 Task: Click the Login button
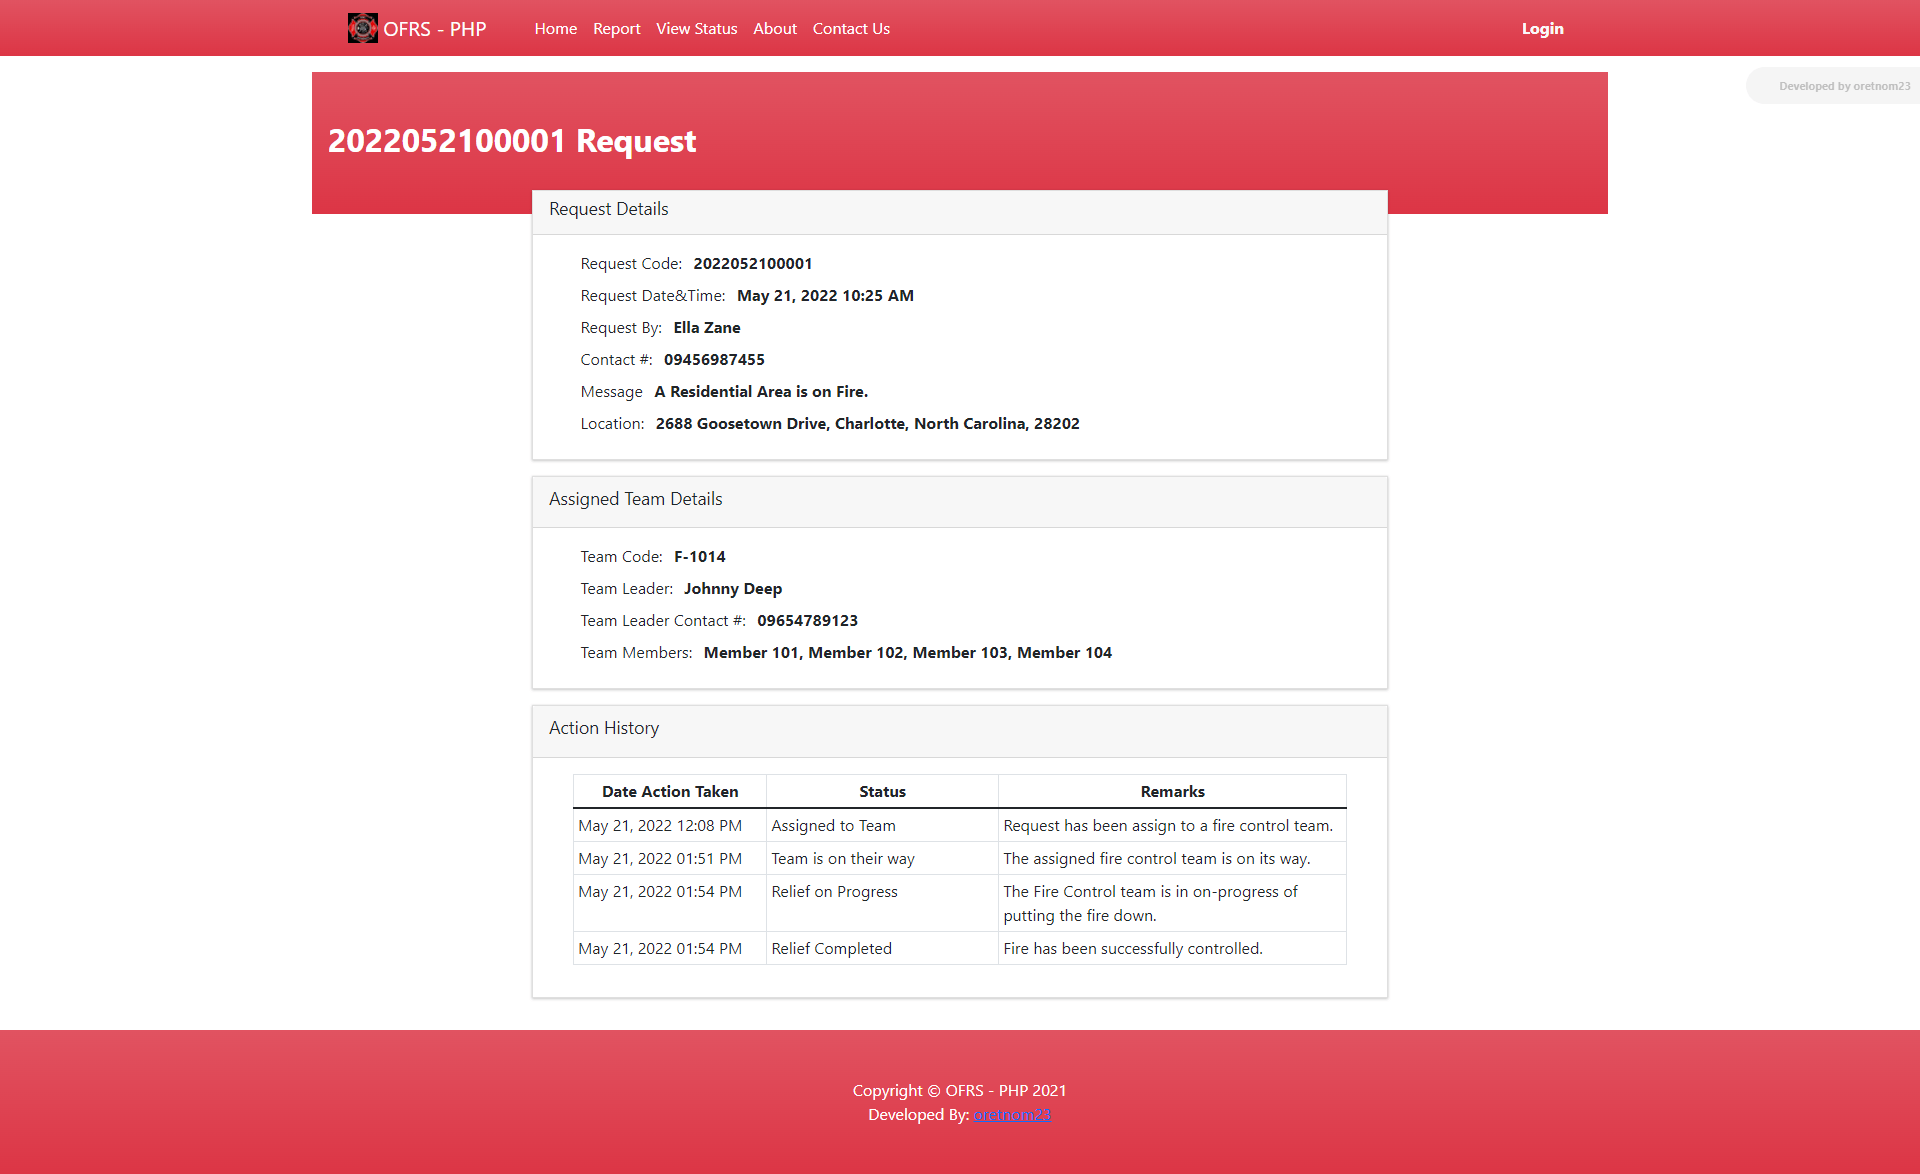tap(1542, 28)
